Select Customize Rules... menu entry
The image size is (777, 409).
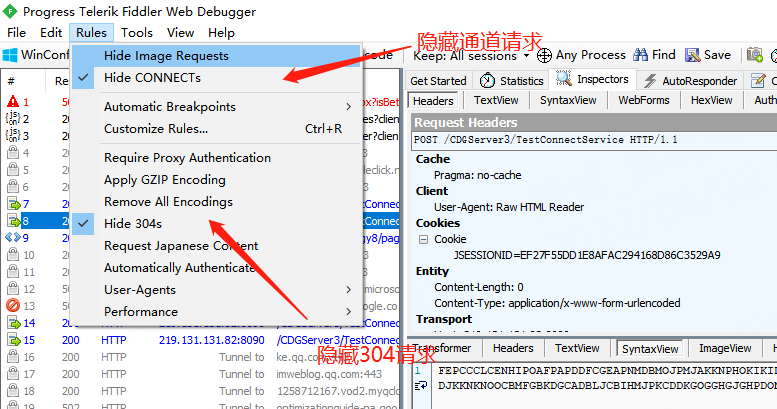coord(216,129)
